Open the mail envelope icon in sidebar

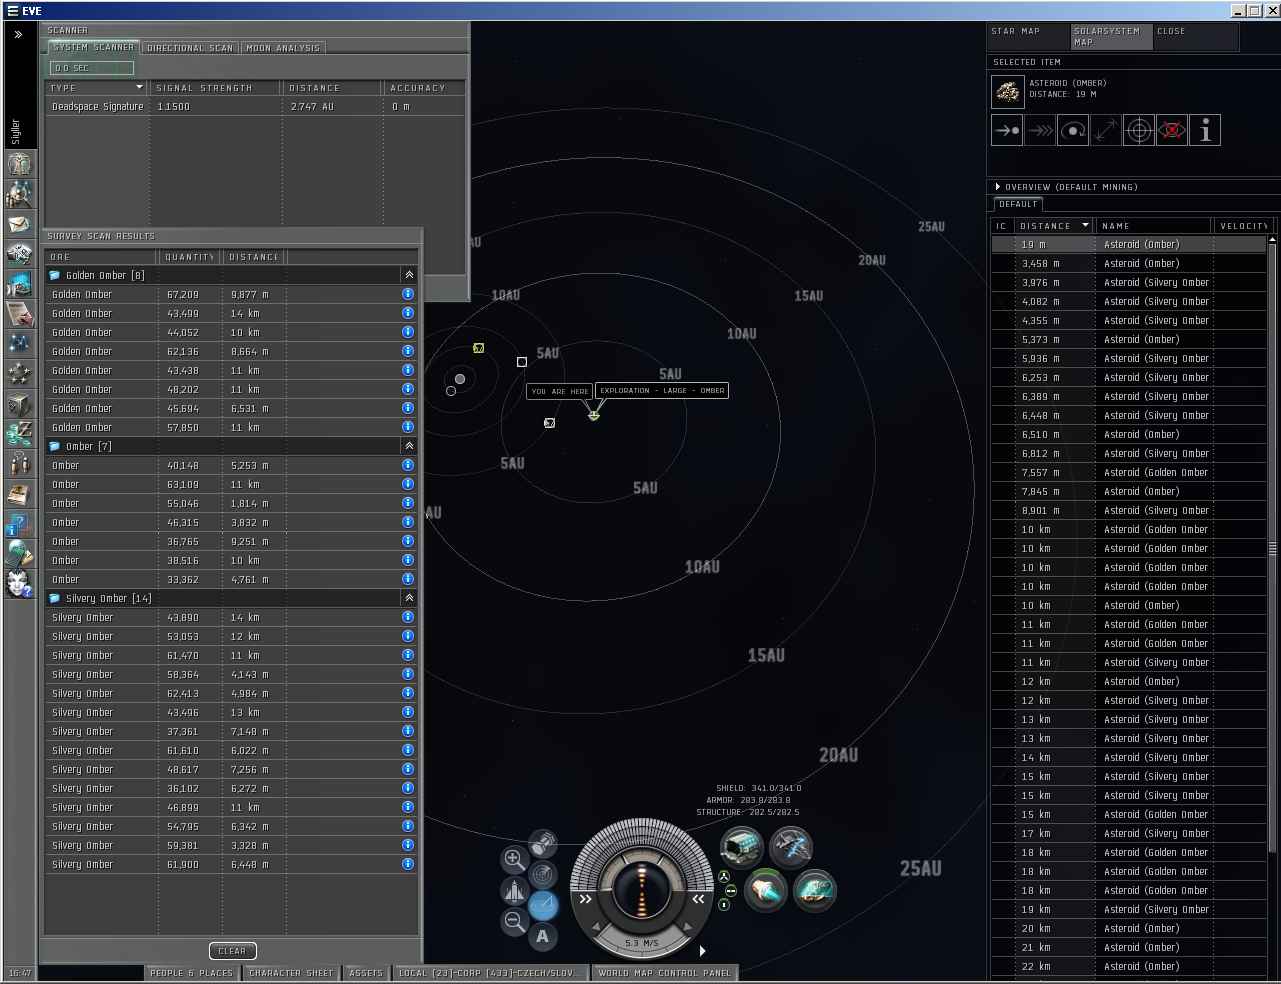click(x=18, y=224)
